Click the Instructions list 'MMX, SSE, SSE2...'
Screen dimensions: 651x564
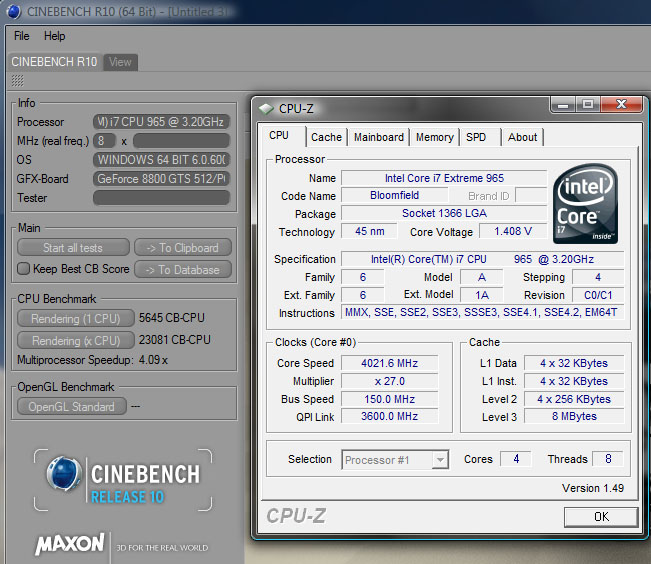coord(482,312)
